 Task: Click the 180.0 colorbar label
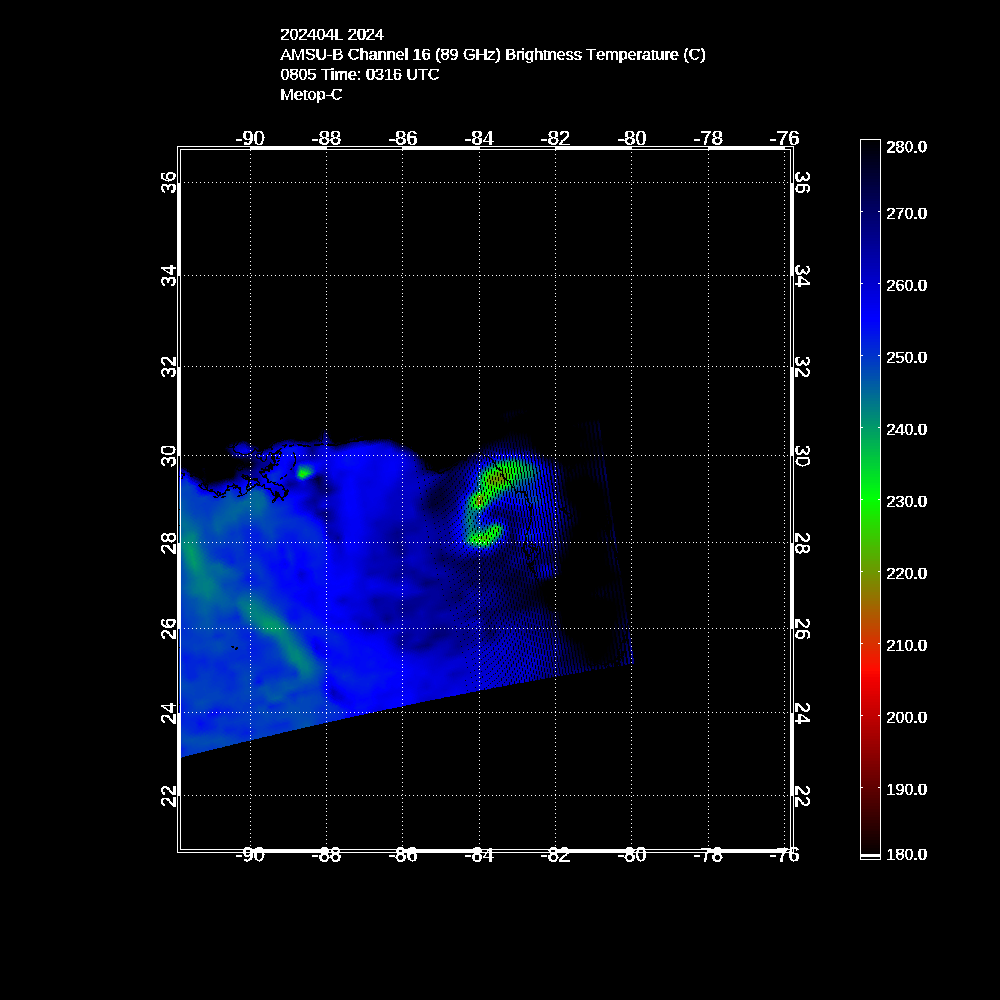[x=907, y=854]
